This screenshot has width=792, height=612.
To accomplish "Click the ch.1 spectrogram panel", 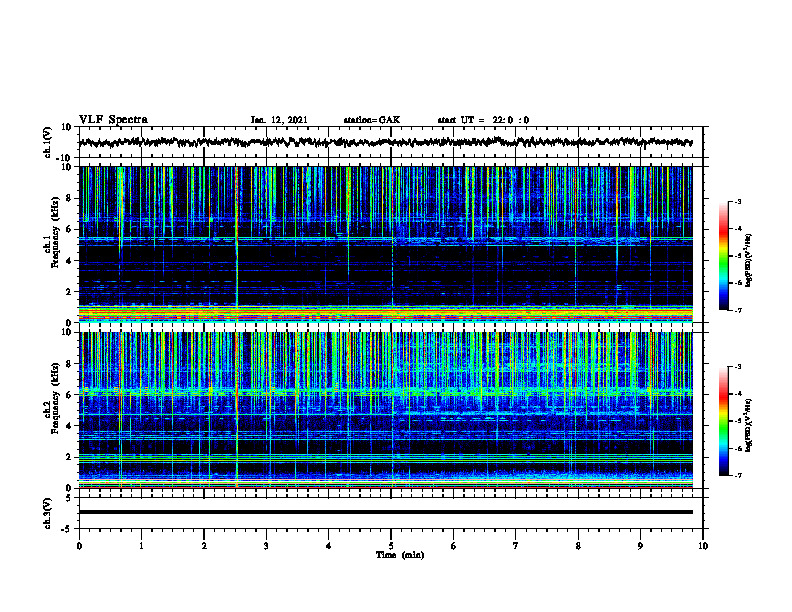I will (386, 244).
